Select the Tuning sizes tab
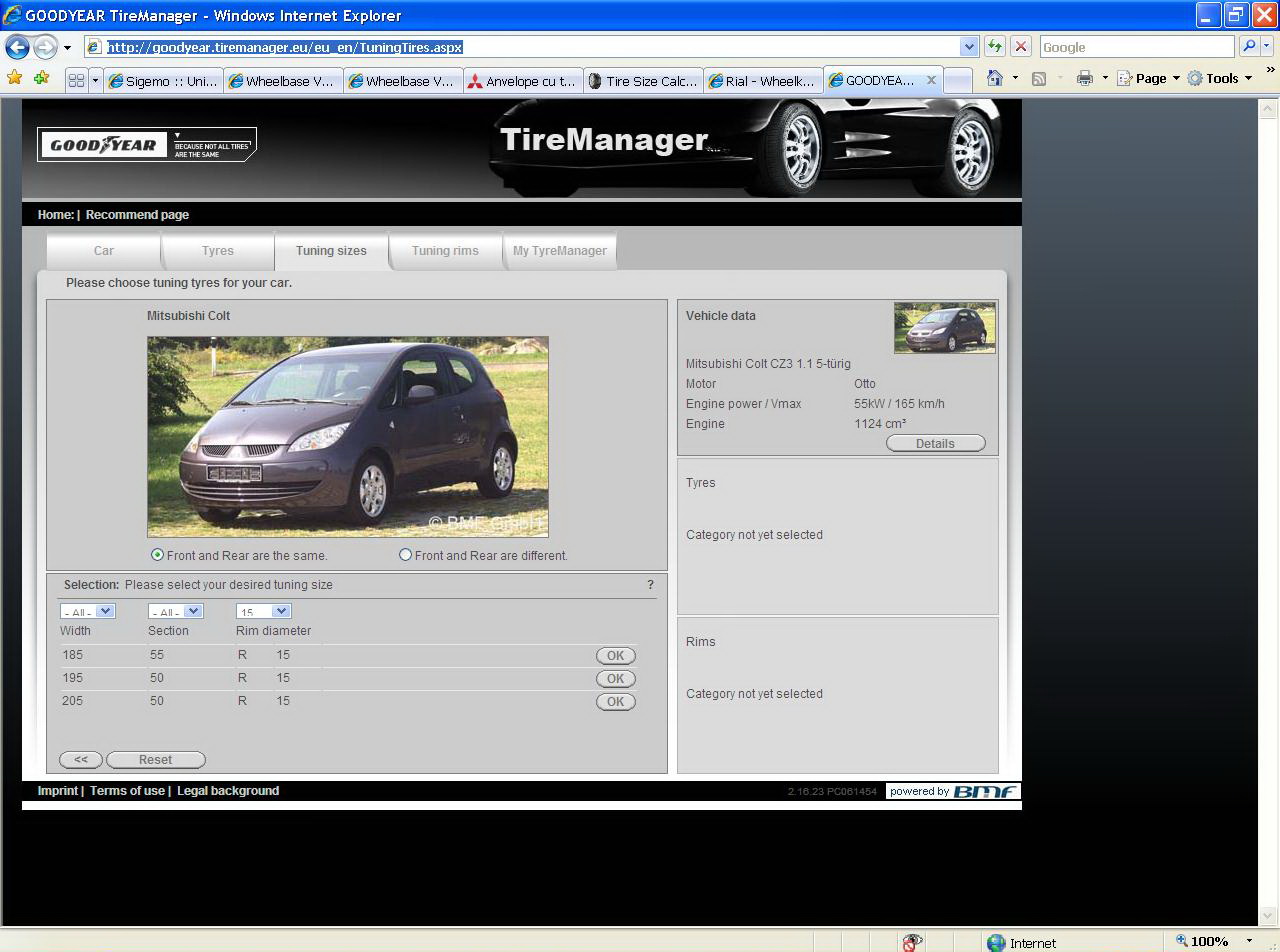Image resolution: width=1280 pixels, height=952 pixels. (331, 251)
